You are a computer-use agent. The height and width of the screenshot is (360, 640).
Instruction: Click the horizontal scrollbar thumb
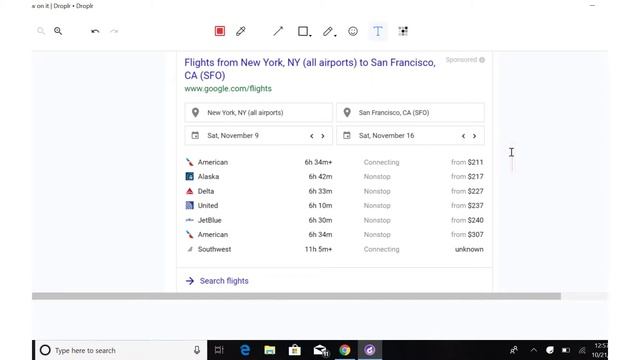(x=296, y=296)
